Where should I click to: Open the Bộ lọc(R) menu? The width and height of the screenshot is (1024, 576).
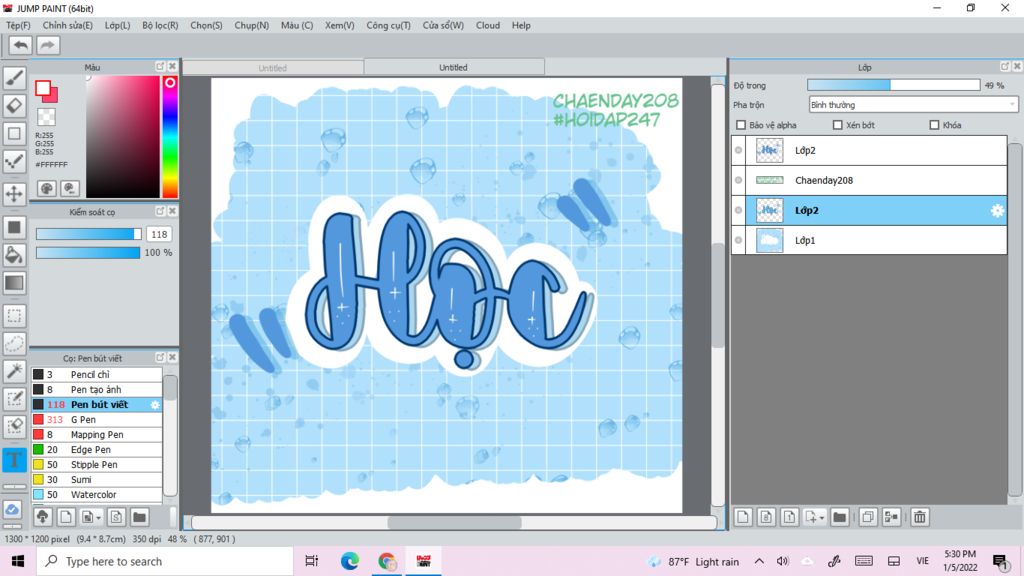pos(160,25)
